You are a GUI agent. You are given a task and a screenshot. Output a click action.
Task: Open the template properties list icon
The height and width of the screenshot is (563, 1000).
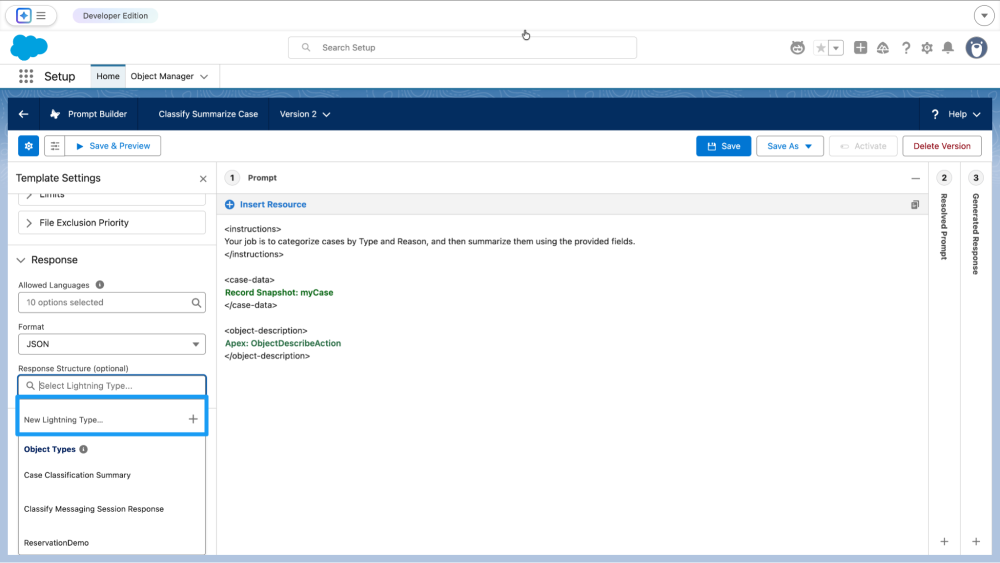tap(55, 146)
